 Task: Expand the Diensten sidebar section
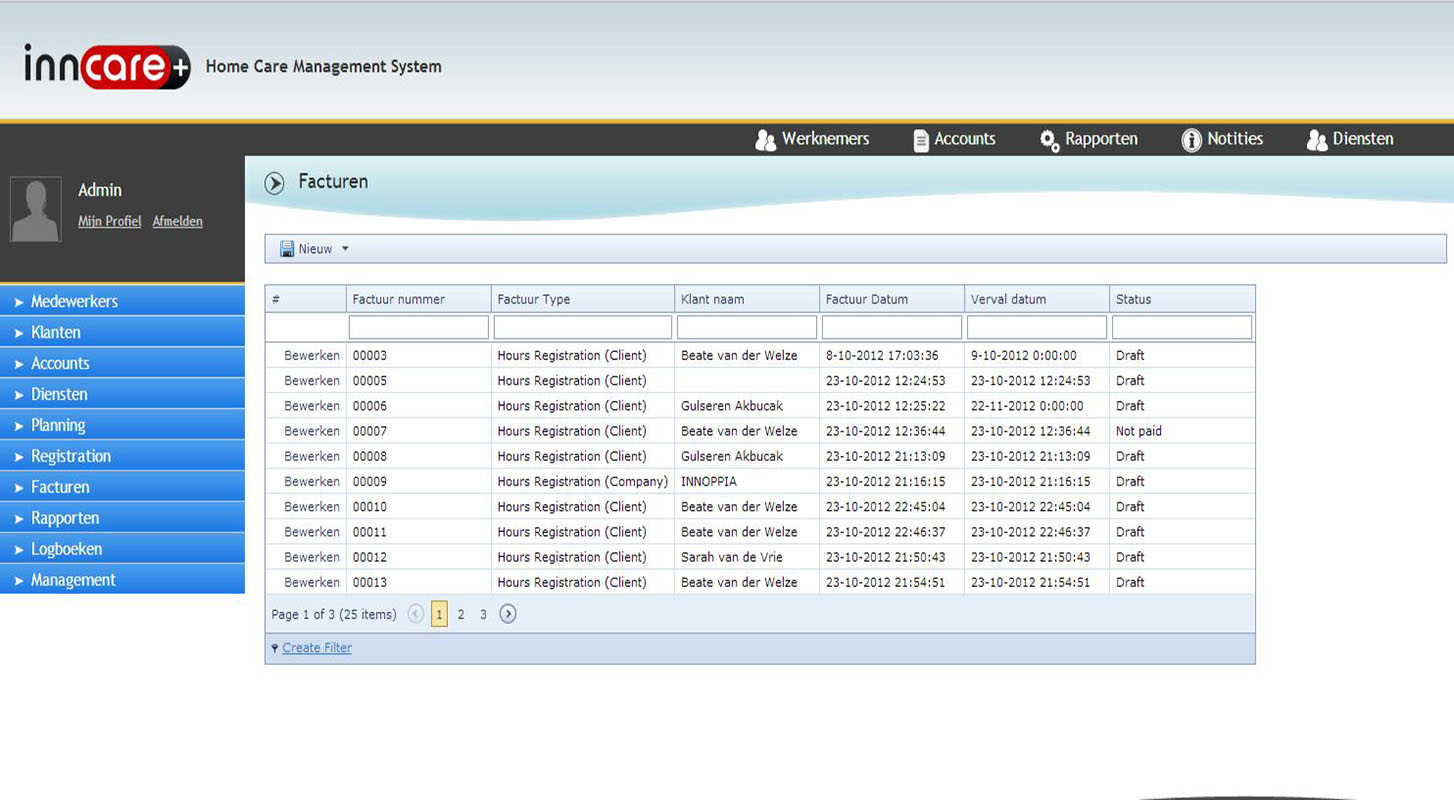point(122,394)
